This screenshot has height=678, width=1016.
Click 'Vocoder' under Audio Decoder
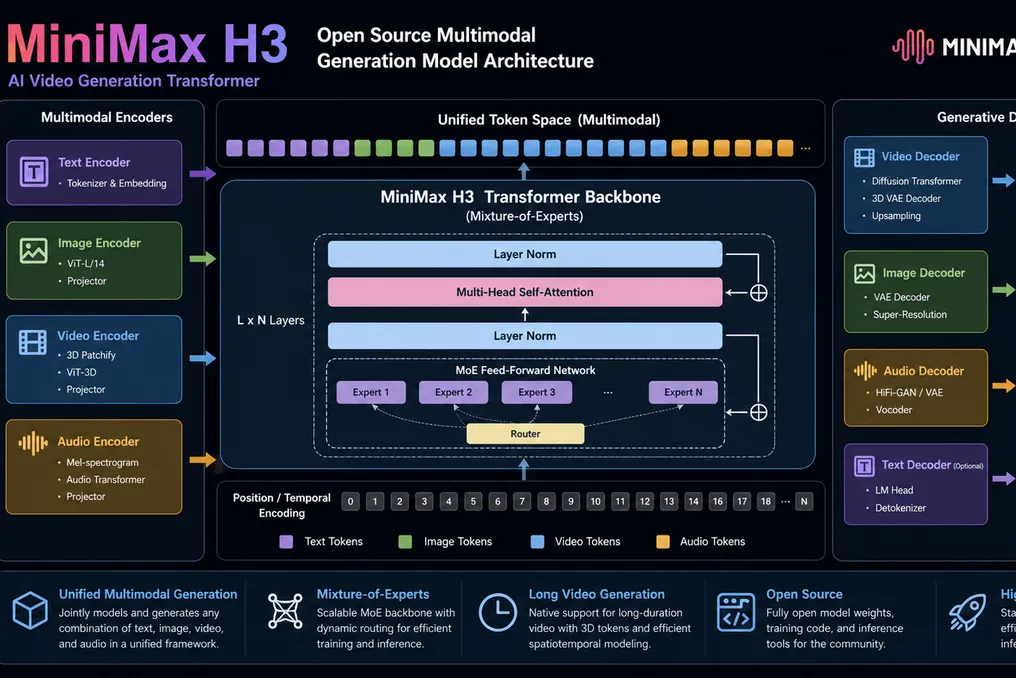(x=894, y=410)
